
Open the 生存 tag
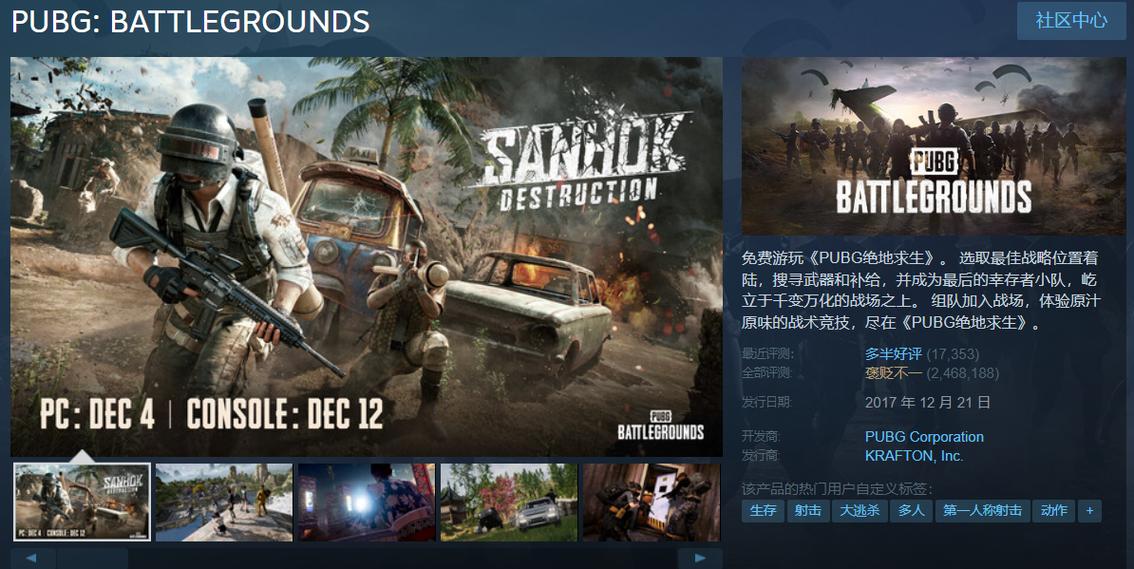tap(763, 510)
